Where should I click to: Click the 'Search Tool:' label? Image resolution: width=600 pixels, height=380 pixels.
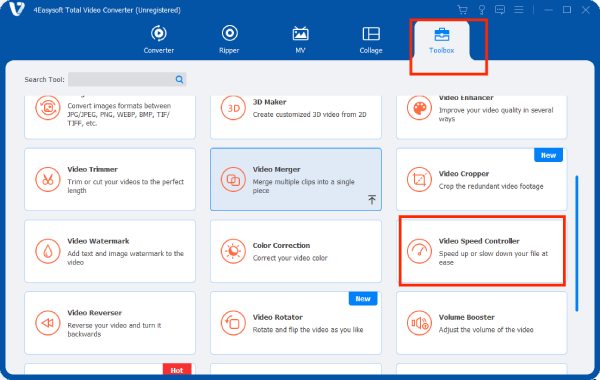(44, 79)
